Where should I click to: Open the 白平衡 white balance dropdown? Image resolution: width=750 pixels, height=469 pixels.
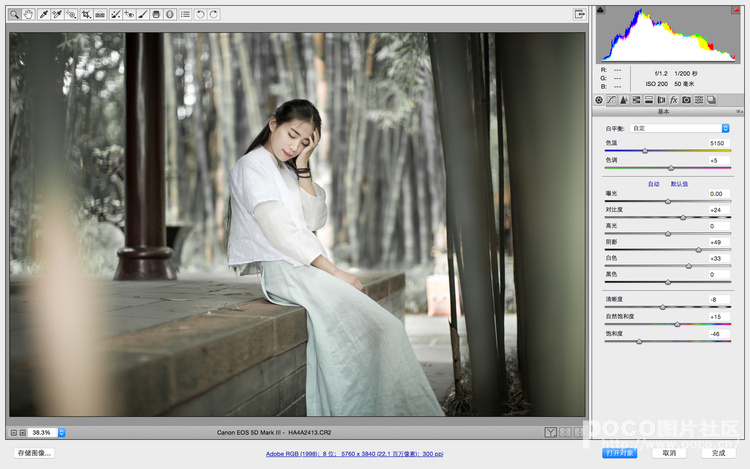[680, 128]
